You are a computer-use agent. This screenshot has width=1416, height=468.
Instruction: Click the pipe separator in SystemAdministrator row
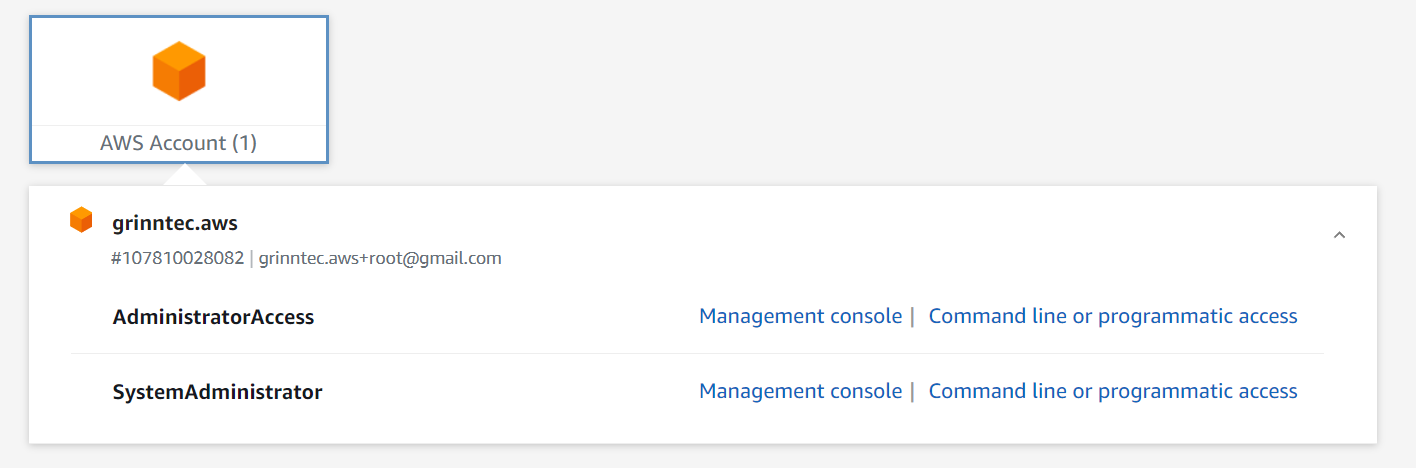(x=912, y=391)
